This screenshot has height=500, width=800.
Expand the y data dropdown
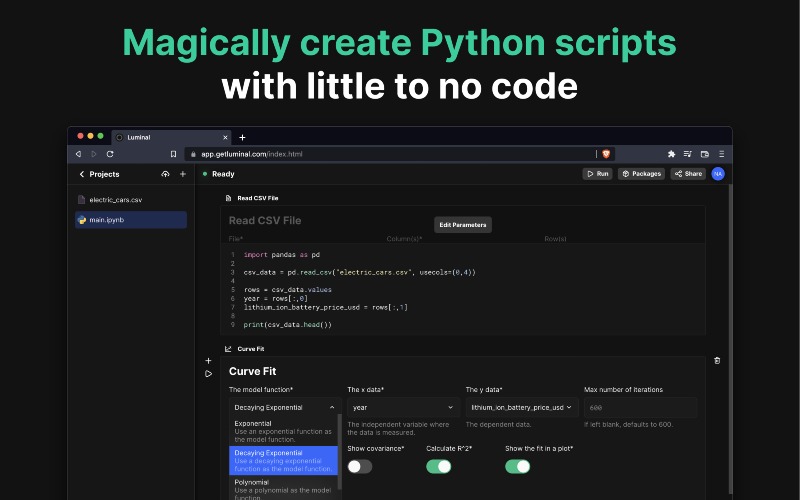click(521, 407)
